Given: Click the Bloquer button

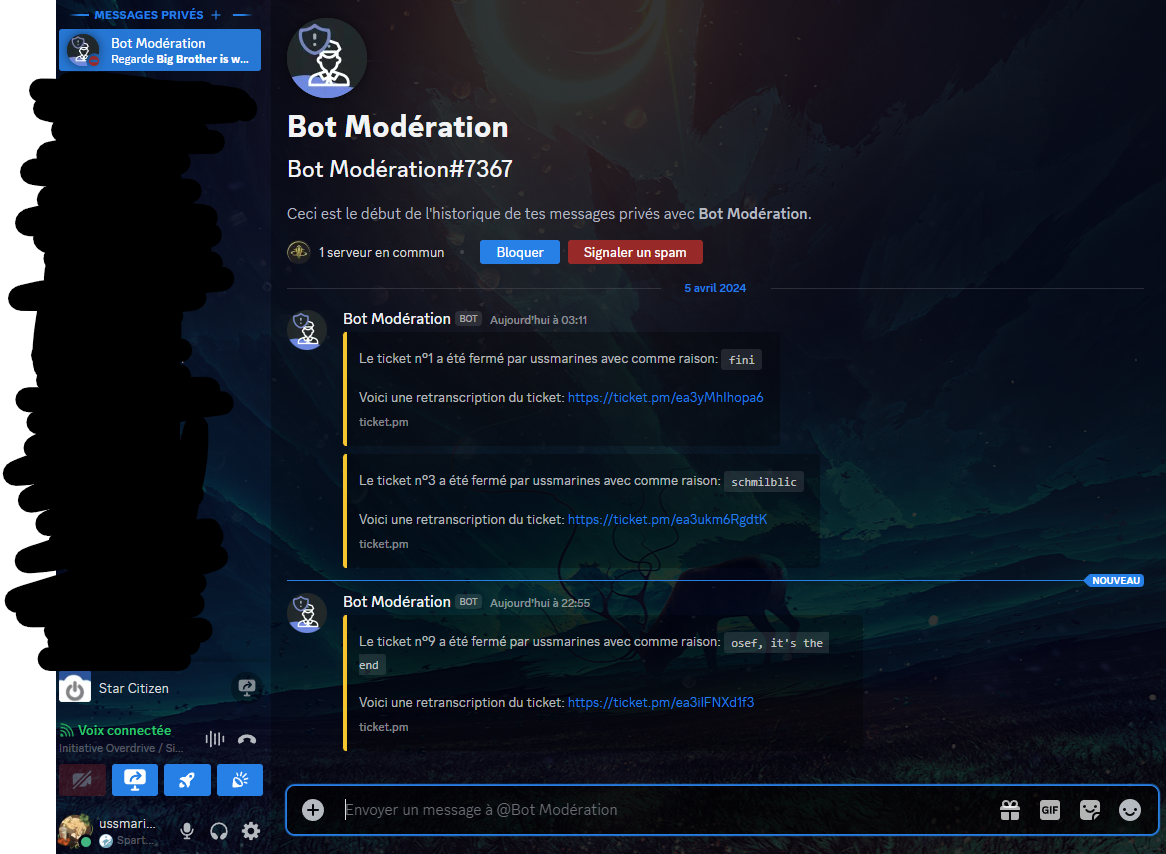Looking at the screenshot, I should (520, 252).
